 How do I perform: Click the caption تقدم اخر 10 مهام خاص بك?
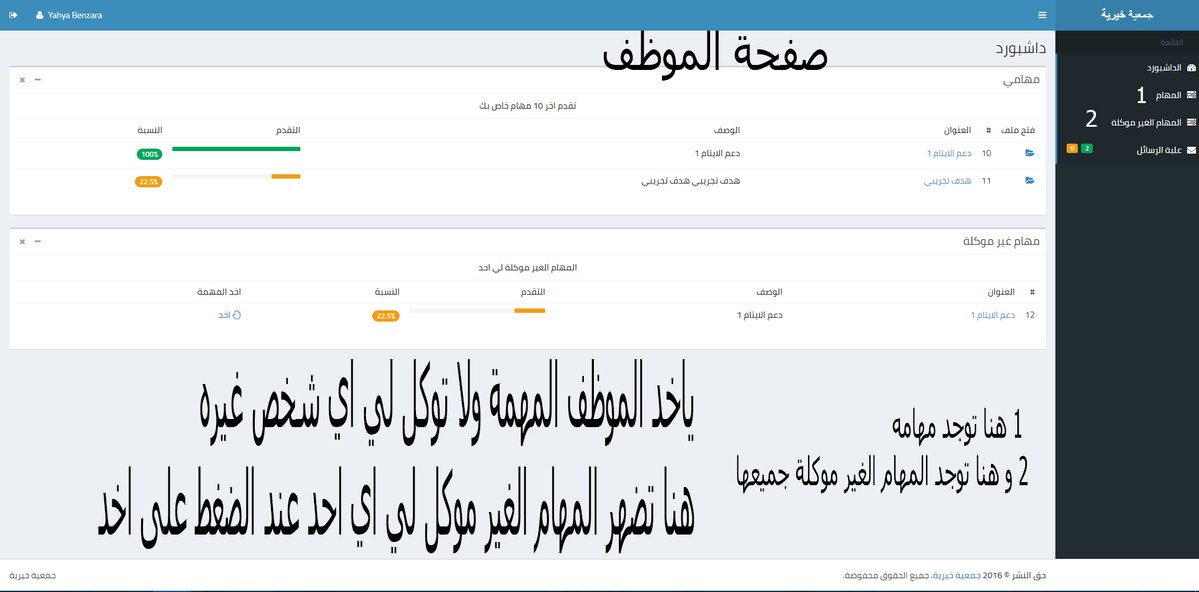click(x=527, y=106)
